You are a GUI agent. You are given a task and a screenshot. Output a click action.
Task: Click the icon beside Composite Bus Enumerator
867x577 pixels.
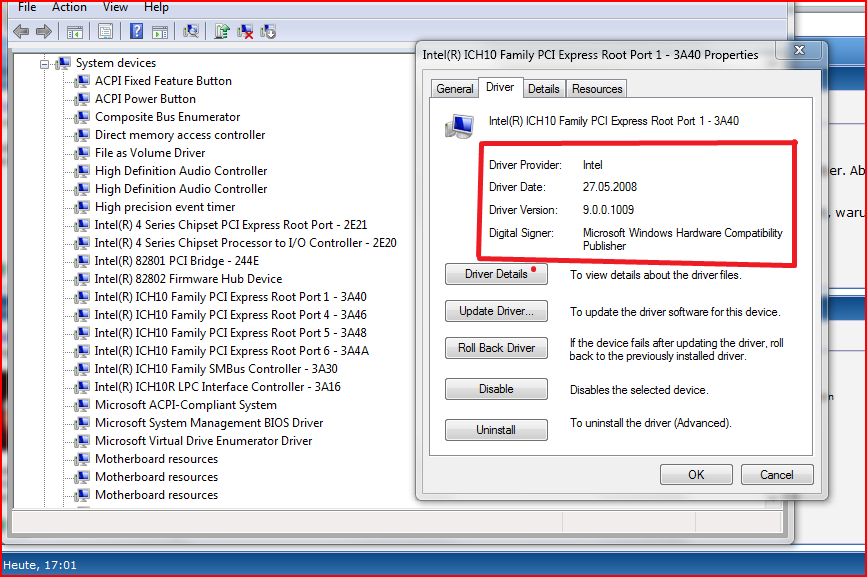click(x=82, y=117)
